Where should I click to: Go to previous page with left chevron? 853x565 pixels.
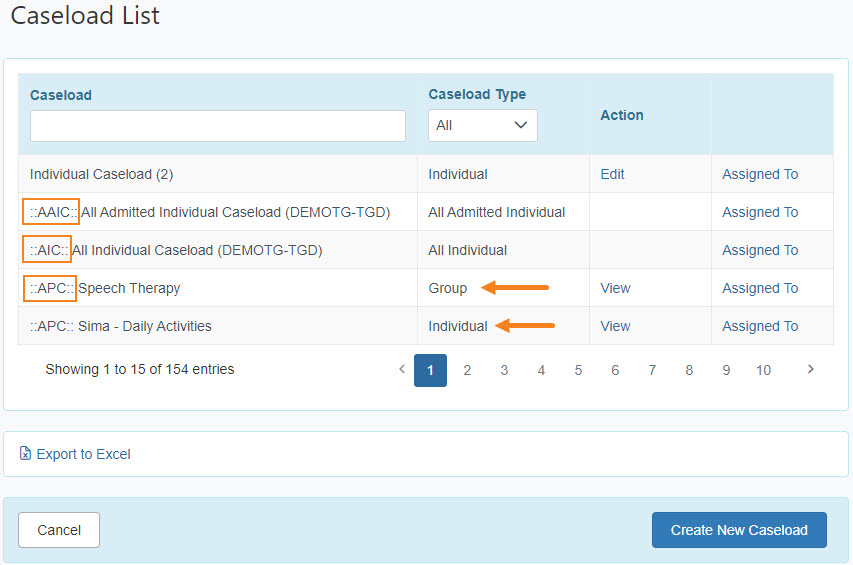click(x=402, y=369)
